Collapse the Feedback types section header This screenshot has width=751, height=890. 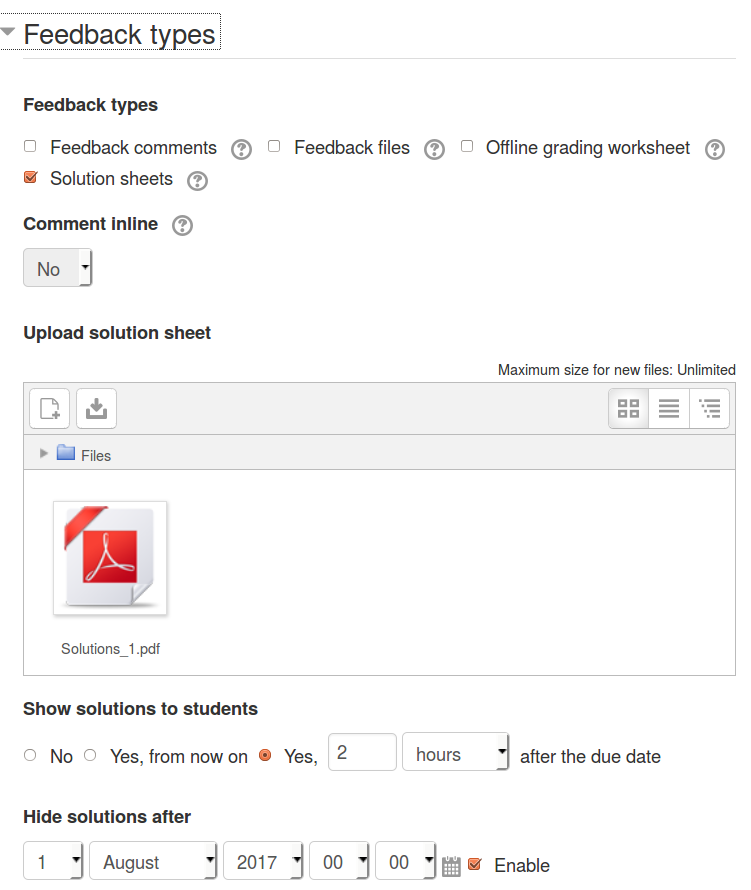(x=111, y=34)
